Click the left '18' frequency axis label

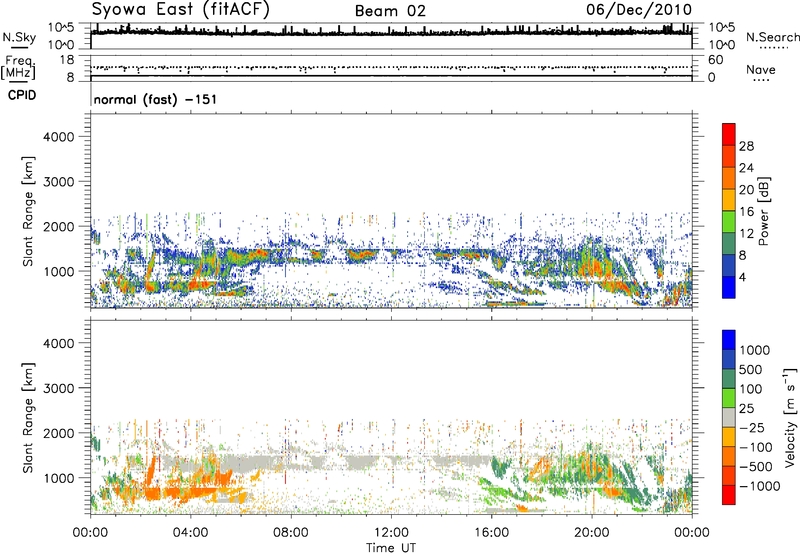click(68, 60)
